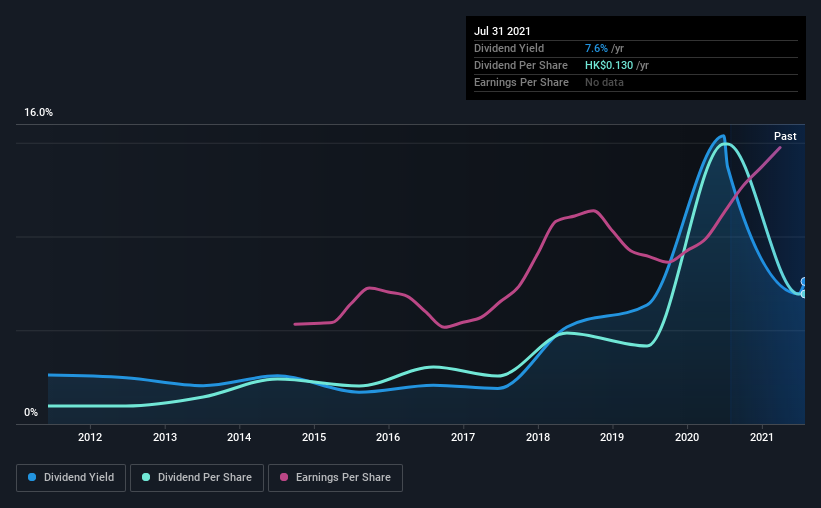Image resolution: width=821 pixels, height=508 pixels.
Task: Click the teal Dividend Per Share legend dot
Action: [x=147, y=478]
